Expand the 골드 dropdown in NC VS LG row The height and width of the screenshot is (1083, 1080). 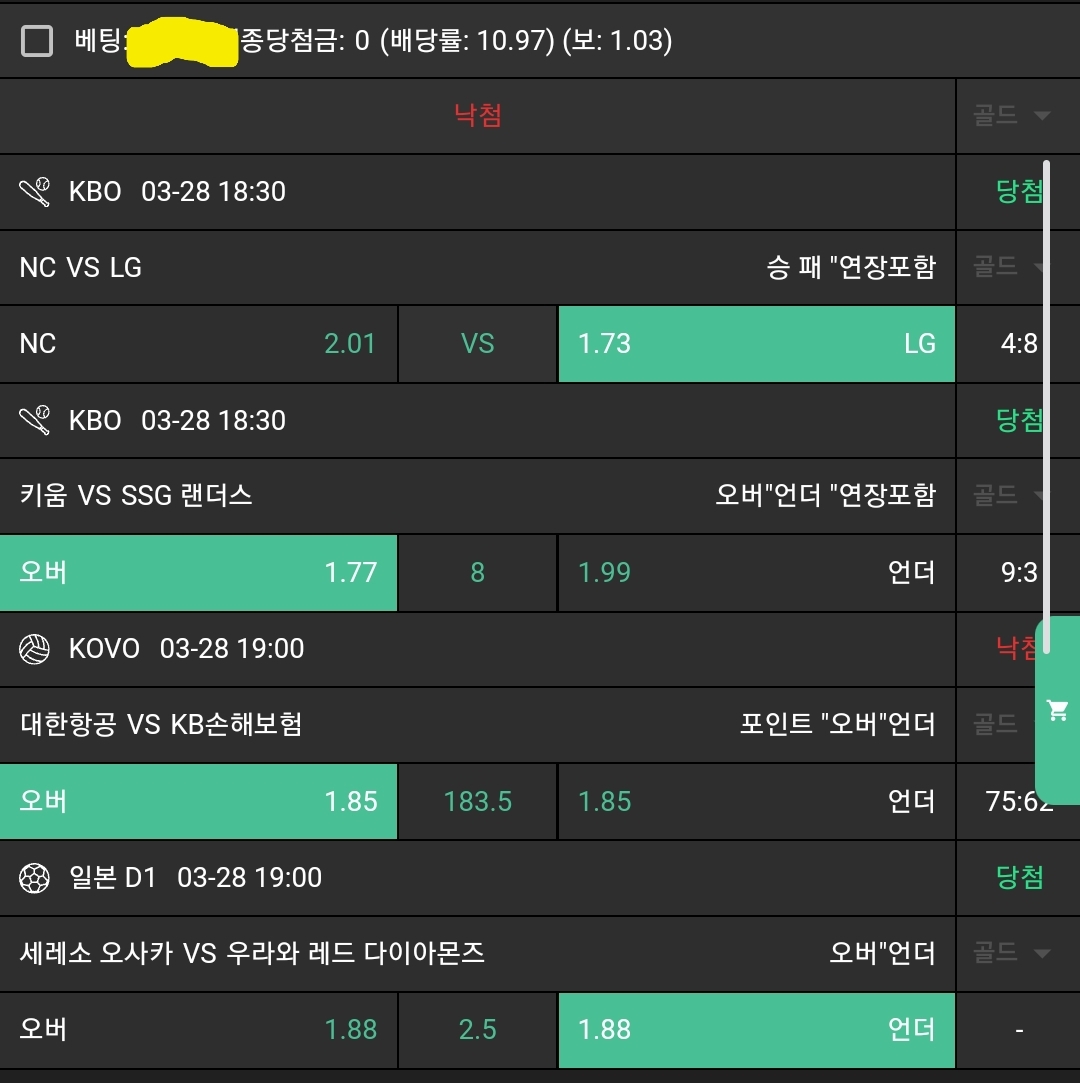point(1012,267)
